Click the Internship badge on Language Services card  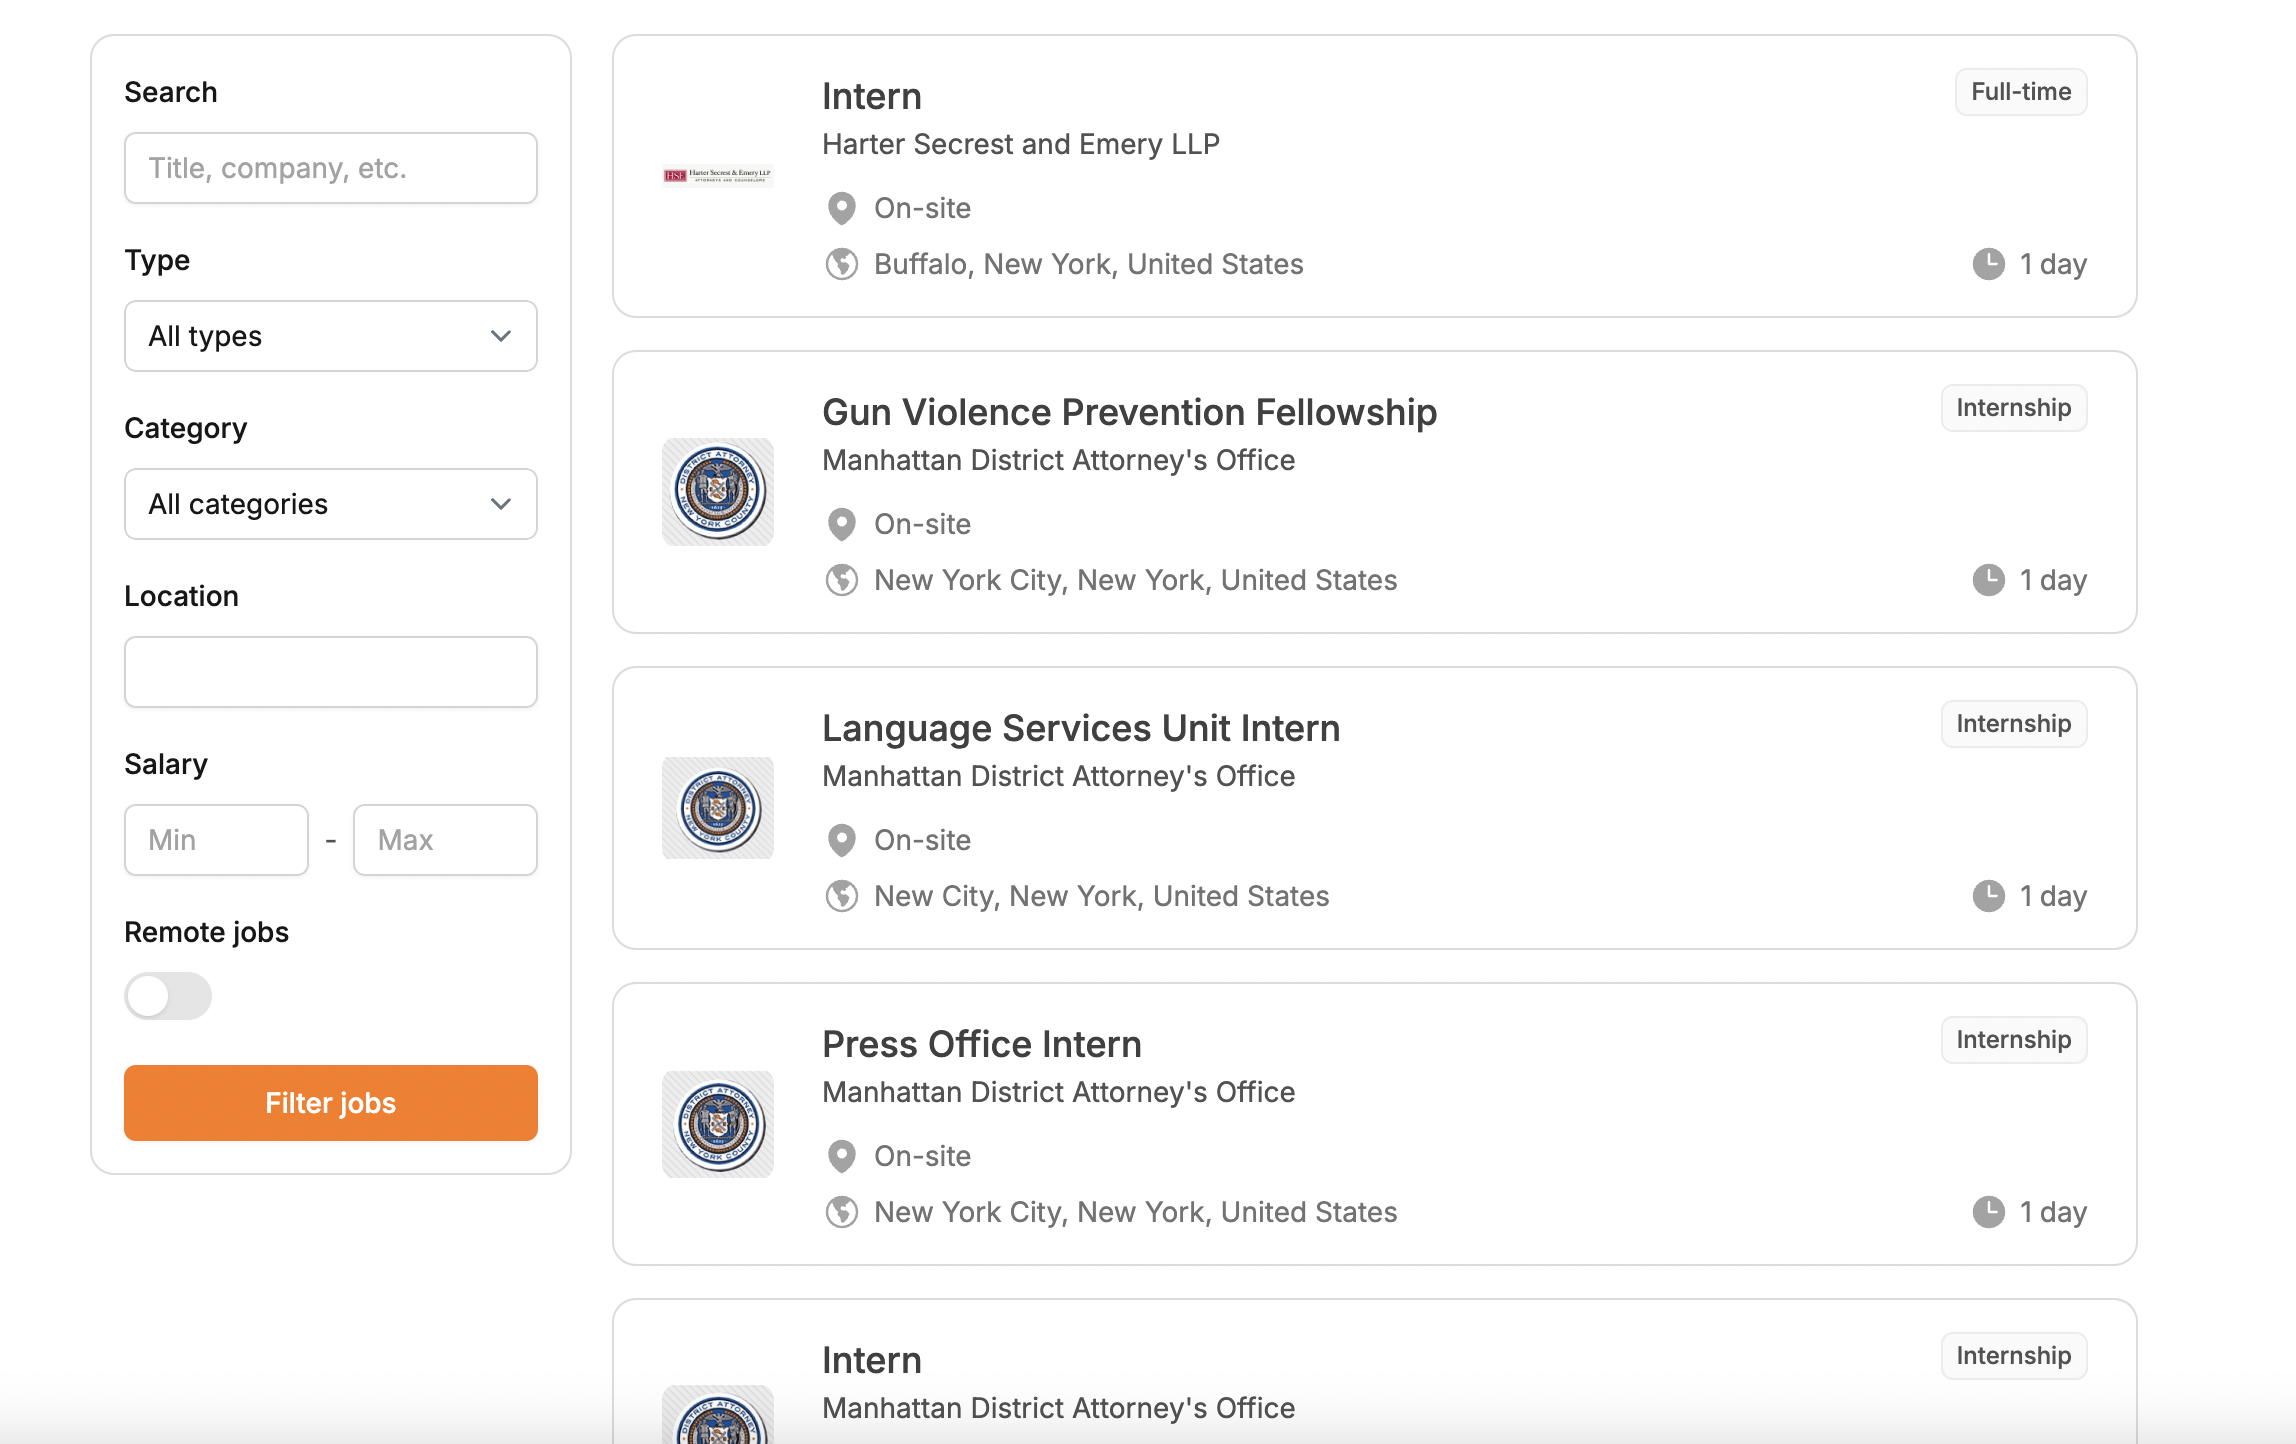(2014, 724)
